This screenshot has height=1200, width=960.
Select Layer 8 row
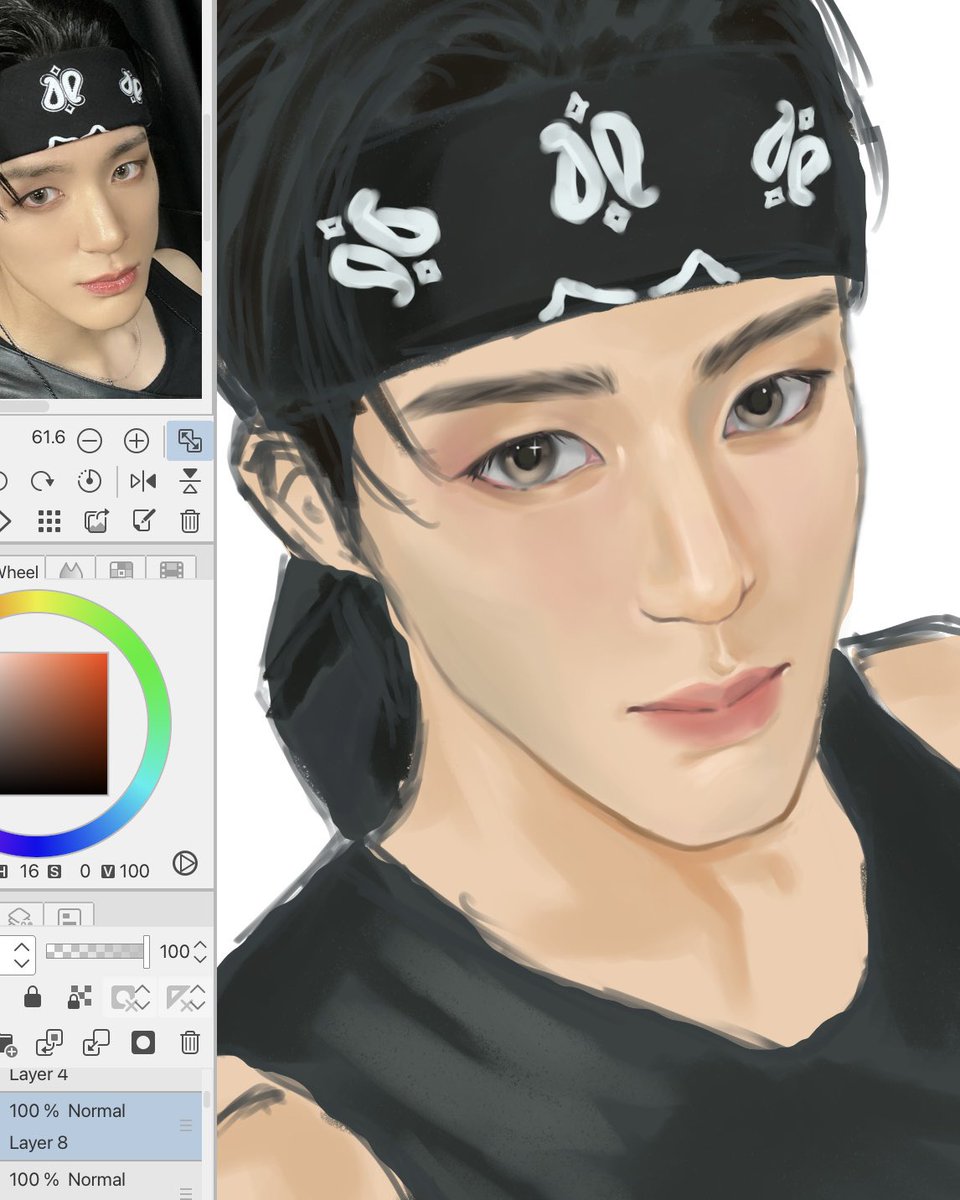(x=100, y=1127)
